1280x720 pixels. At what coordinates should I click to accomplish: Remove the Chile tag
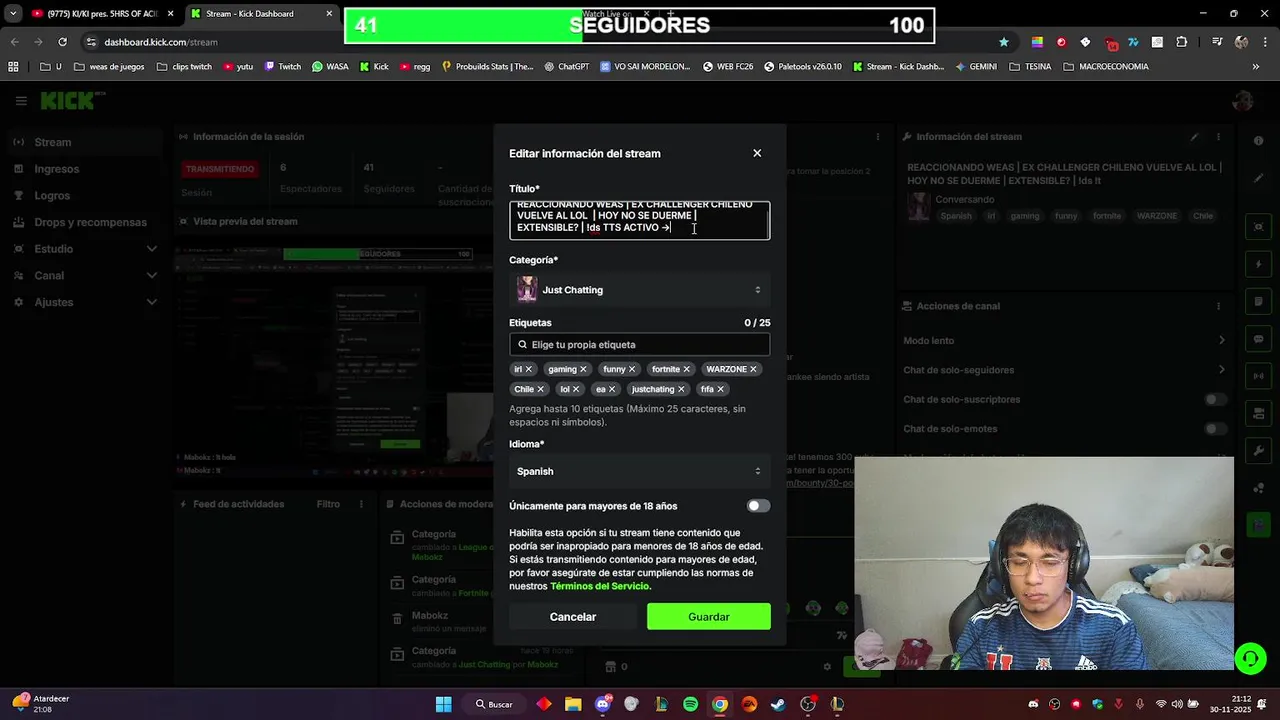(541, 389)
